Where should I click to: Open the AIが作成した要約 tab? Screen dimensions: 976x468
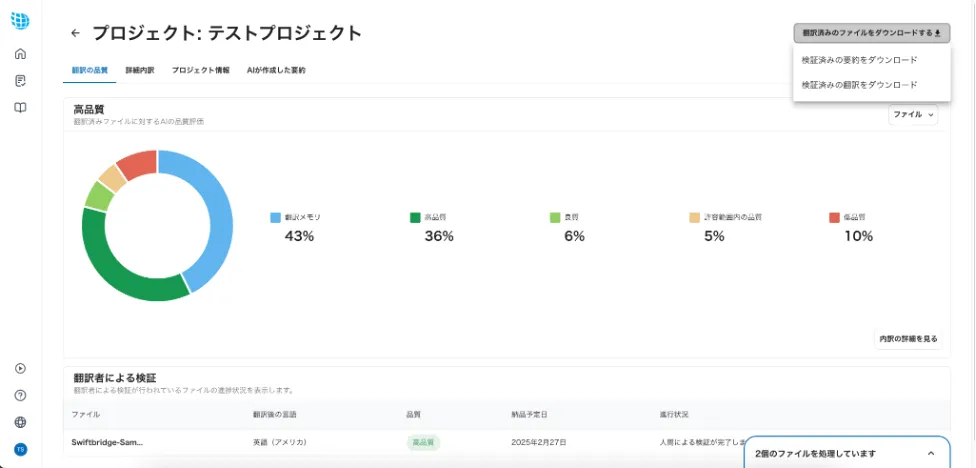click(276, 71)
